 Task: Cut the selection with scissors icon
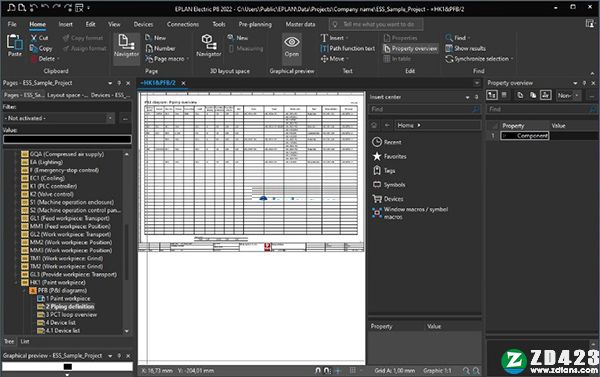point(34,38)
